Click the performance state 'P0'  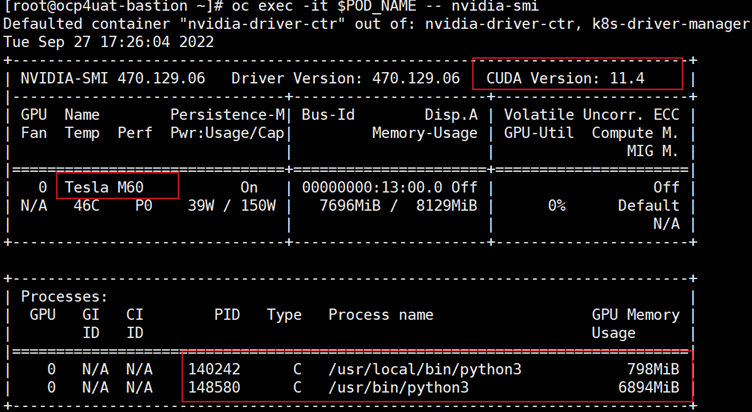(x=143, y=206)
